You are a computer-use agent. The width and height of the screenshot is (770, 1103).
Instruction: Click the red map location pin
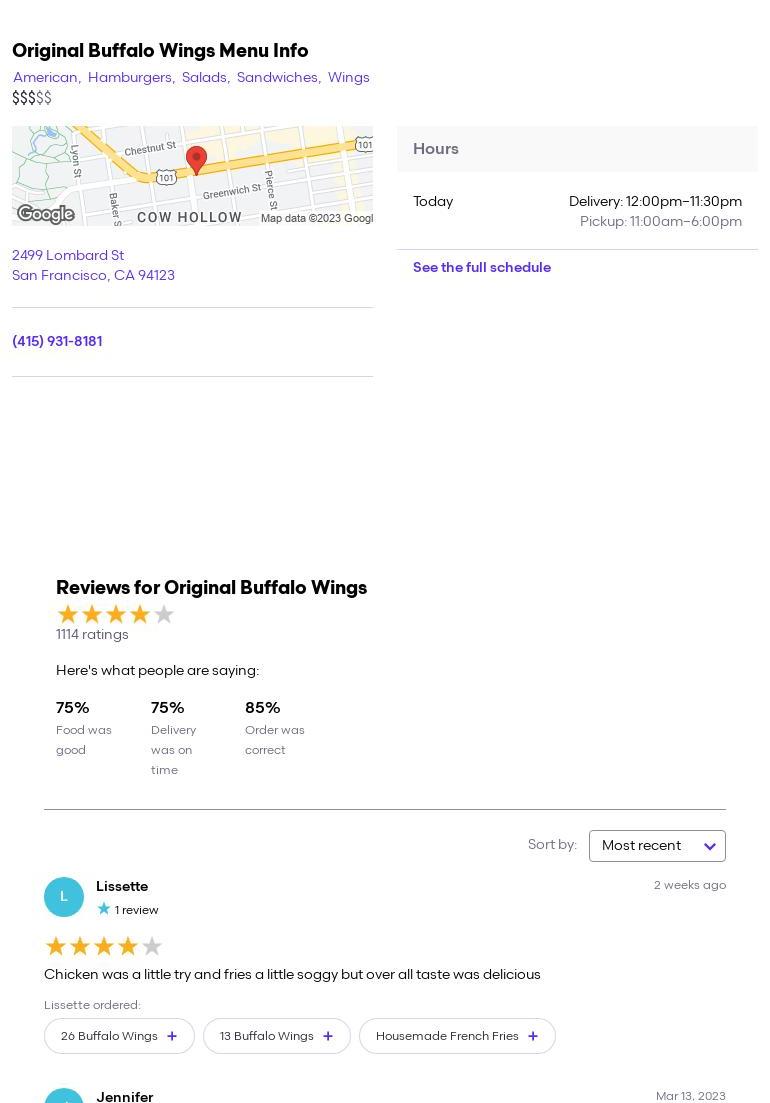coord(197,159)
